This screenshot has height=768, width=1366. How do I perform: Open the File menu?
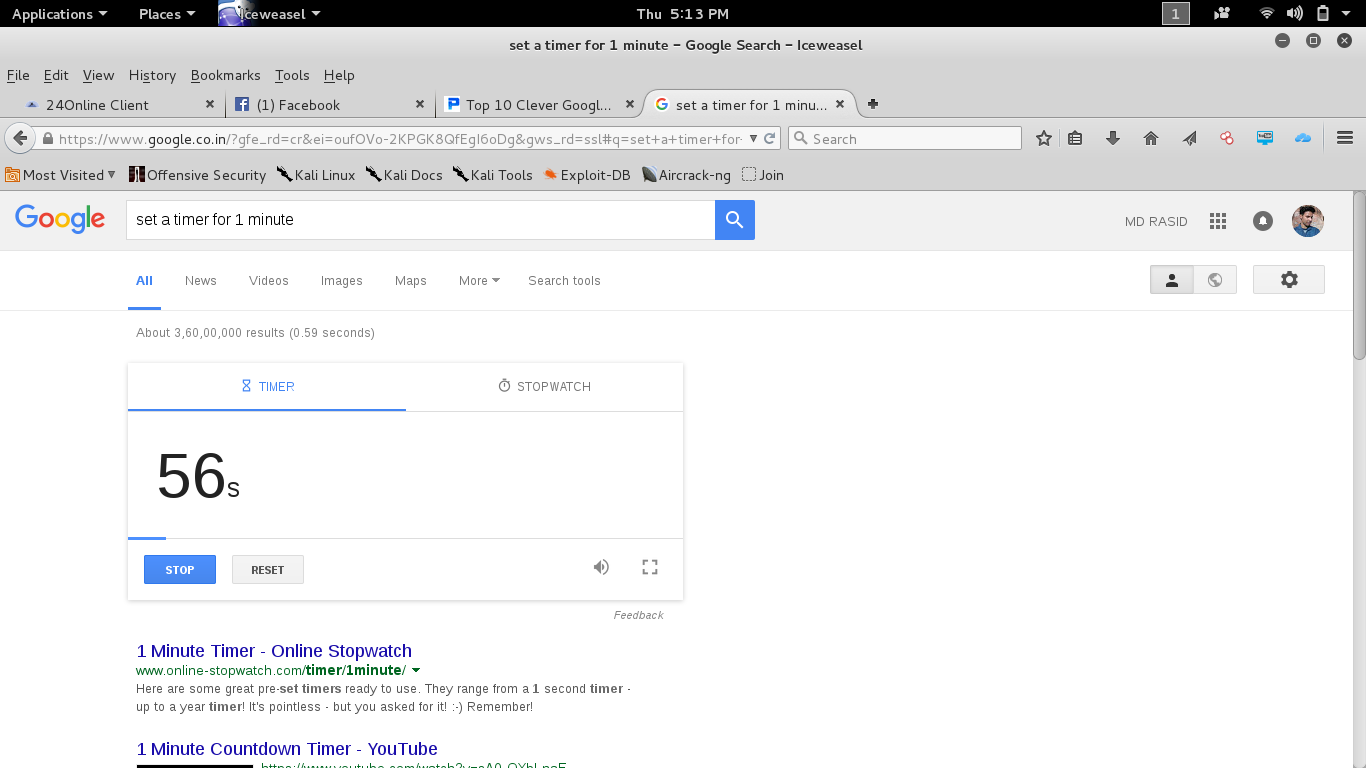[18, 75]
